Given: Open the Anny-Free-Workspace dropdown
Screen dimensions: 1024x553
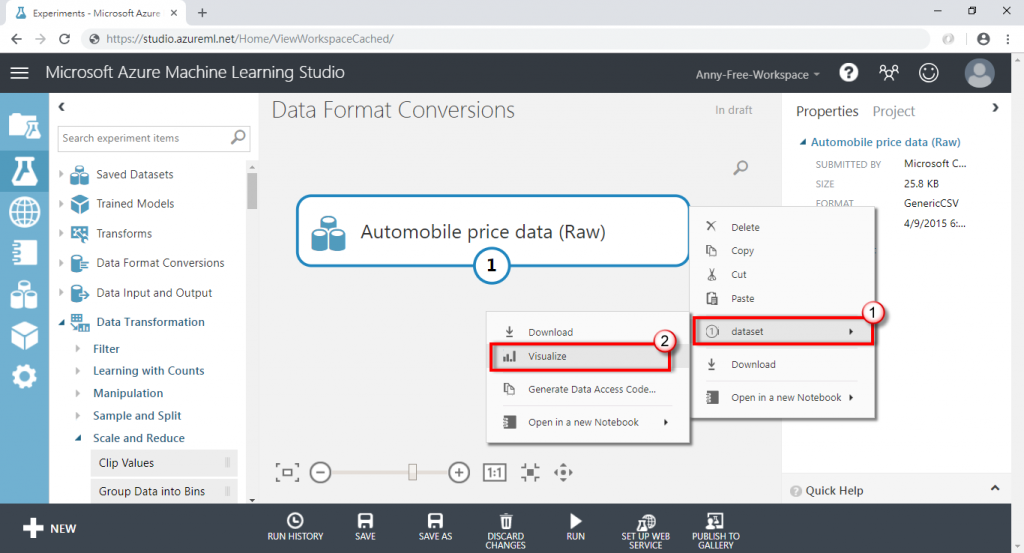Looking at the screenshot, I should (x=758, y=74).
